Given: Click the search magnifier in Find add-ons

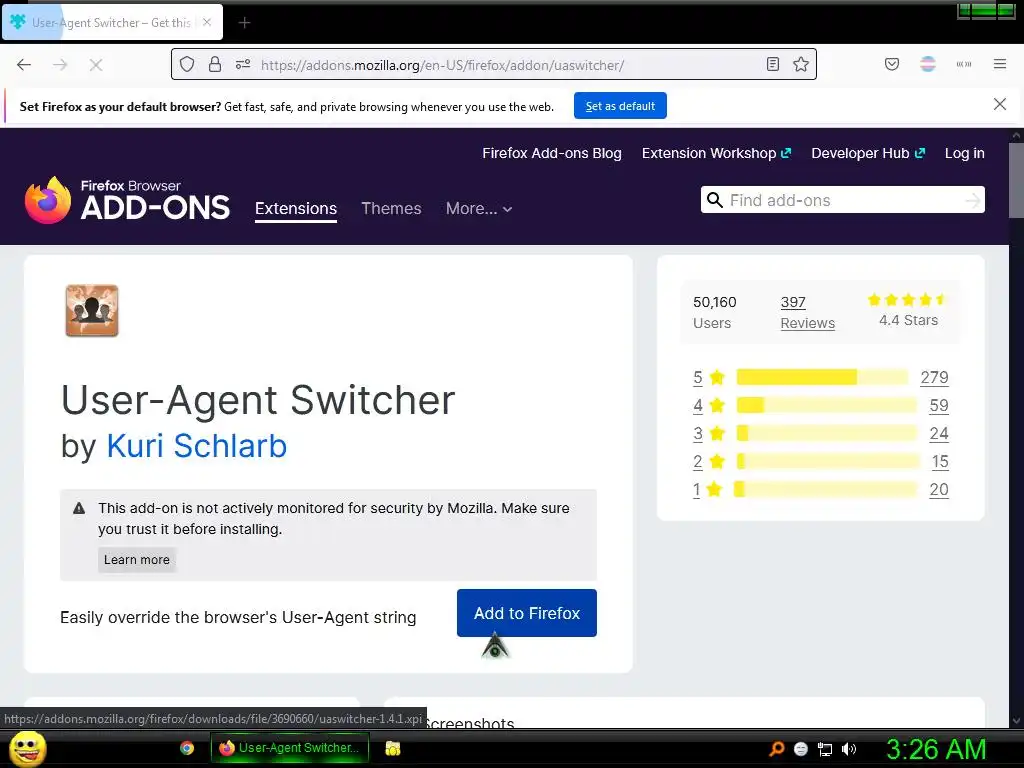Looking at the screenshot, I should 715,200.
